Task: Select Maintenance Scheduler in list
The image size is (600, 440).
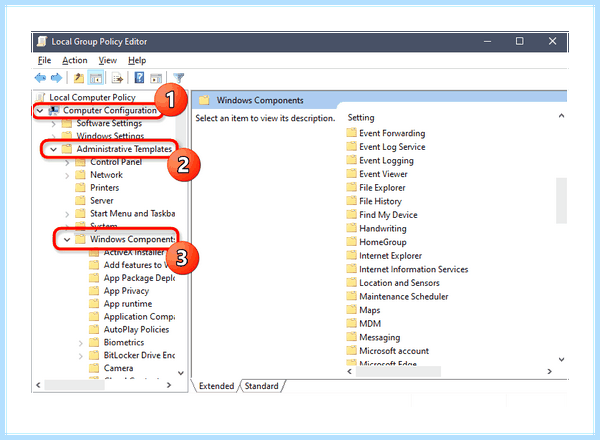Action: tap(403, 296)
